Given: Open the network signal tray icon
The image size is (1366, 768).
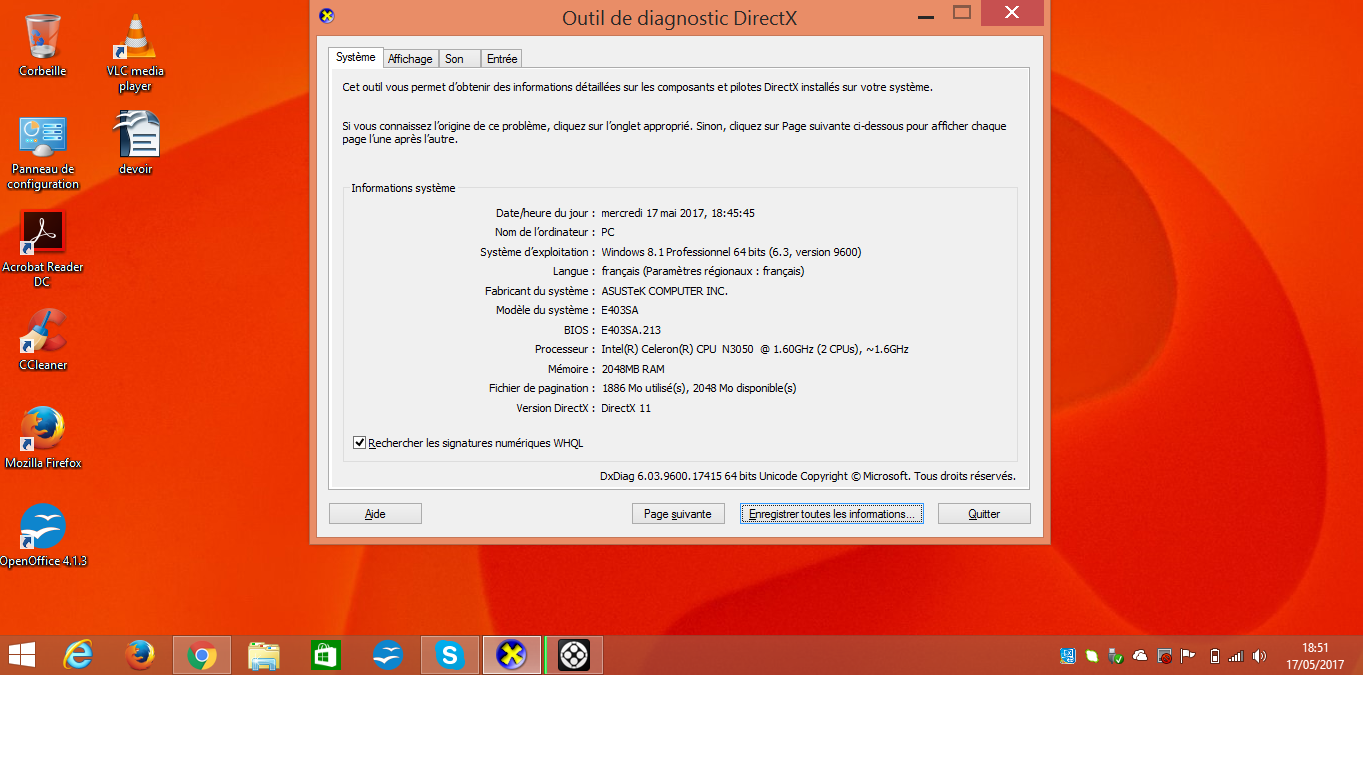Looking at the screenshot, I should 1236,656.
